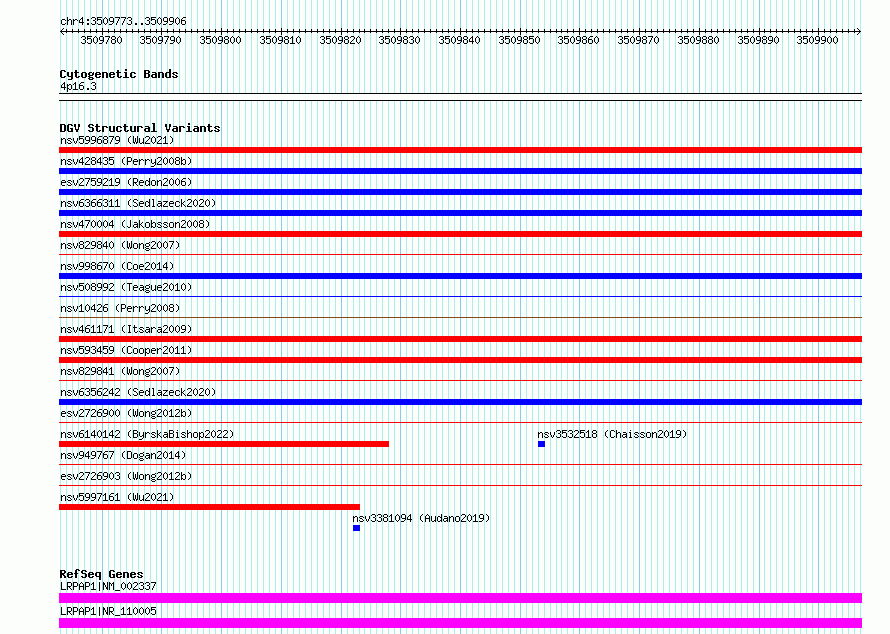Screen dimensions: 890x634
Task: Click the small blue nsv3381094 marker
Action: (x=356, y=528)
